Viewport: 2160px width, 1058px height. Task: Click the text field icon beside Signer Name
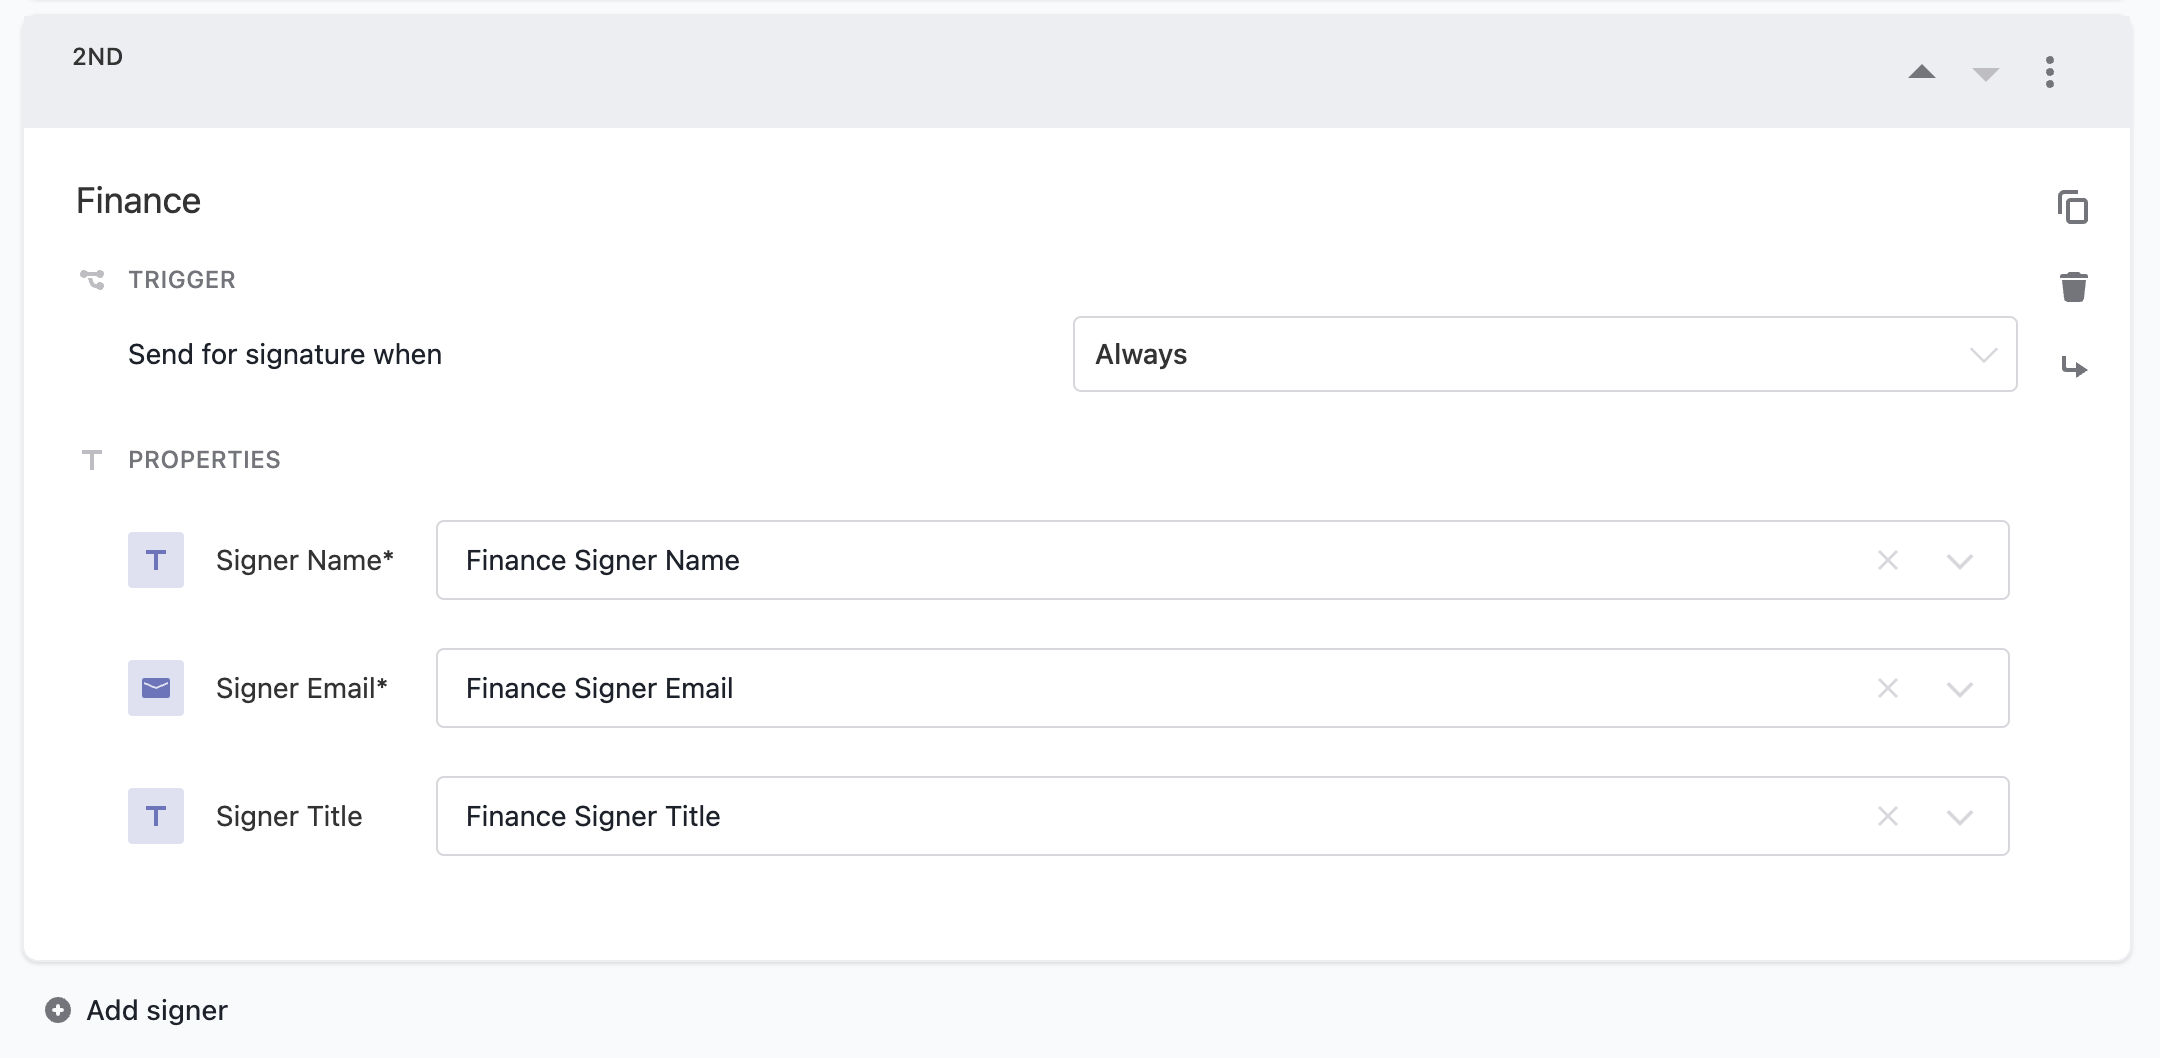[155, 560]
